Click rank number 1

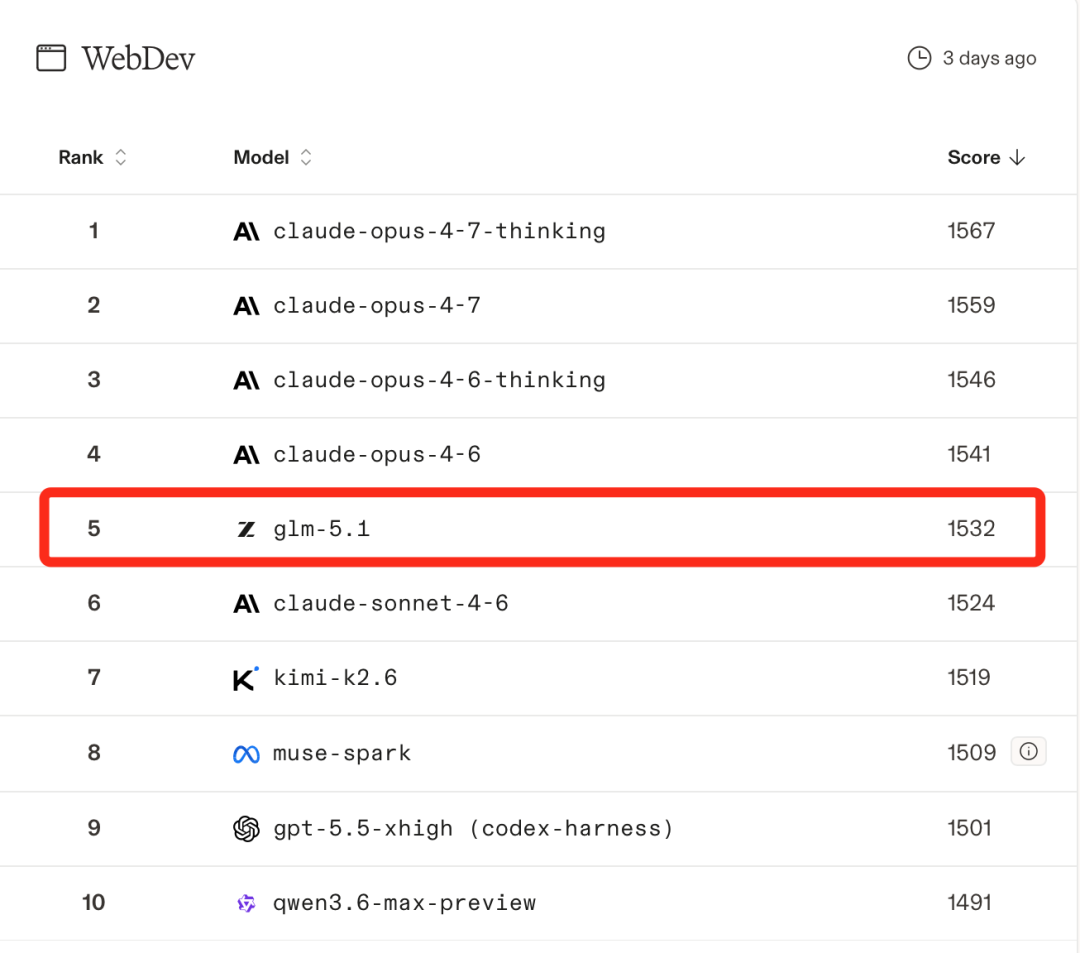(x=94, y=231)
